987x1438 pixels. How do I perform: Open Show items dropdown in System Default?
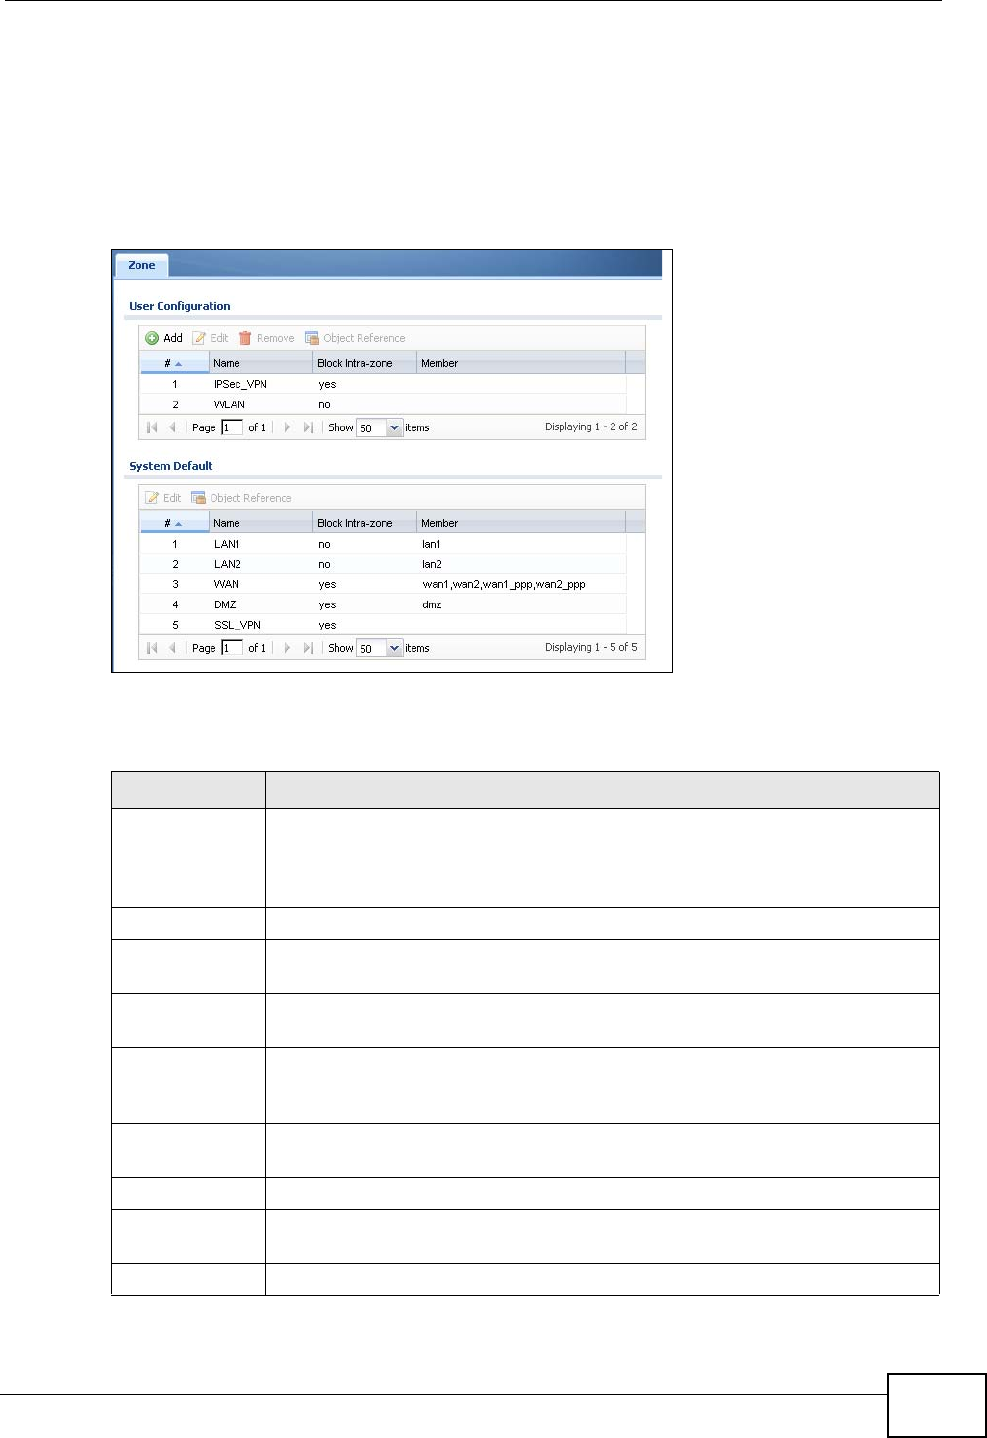pyautogui.click(x=394, y=648)
